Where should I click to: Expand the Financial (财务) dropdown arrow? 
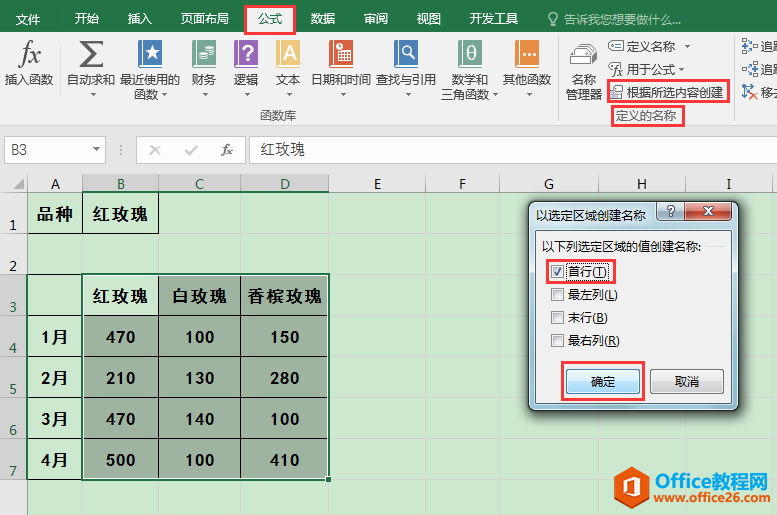click(x=205, y=94)
